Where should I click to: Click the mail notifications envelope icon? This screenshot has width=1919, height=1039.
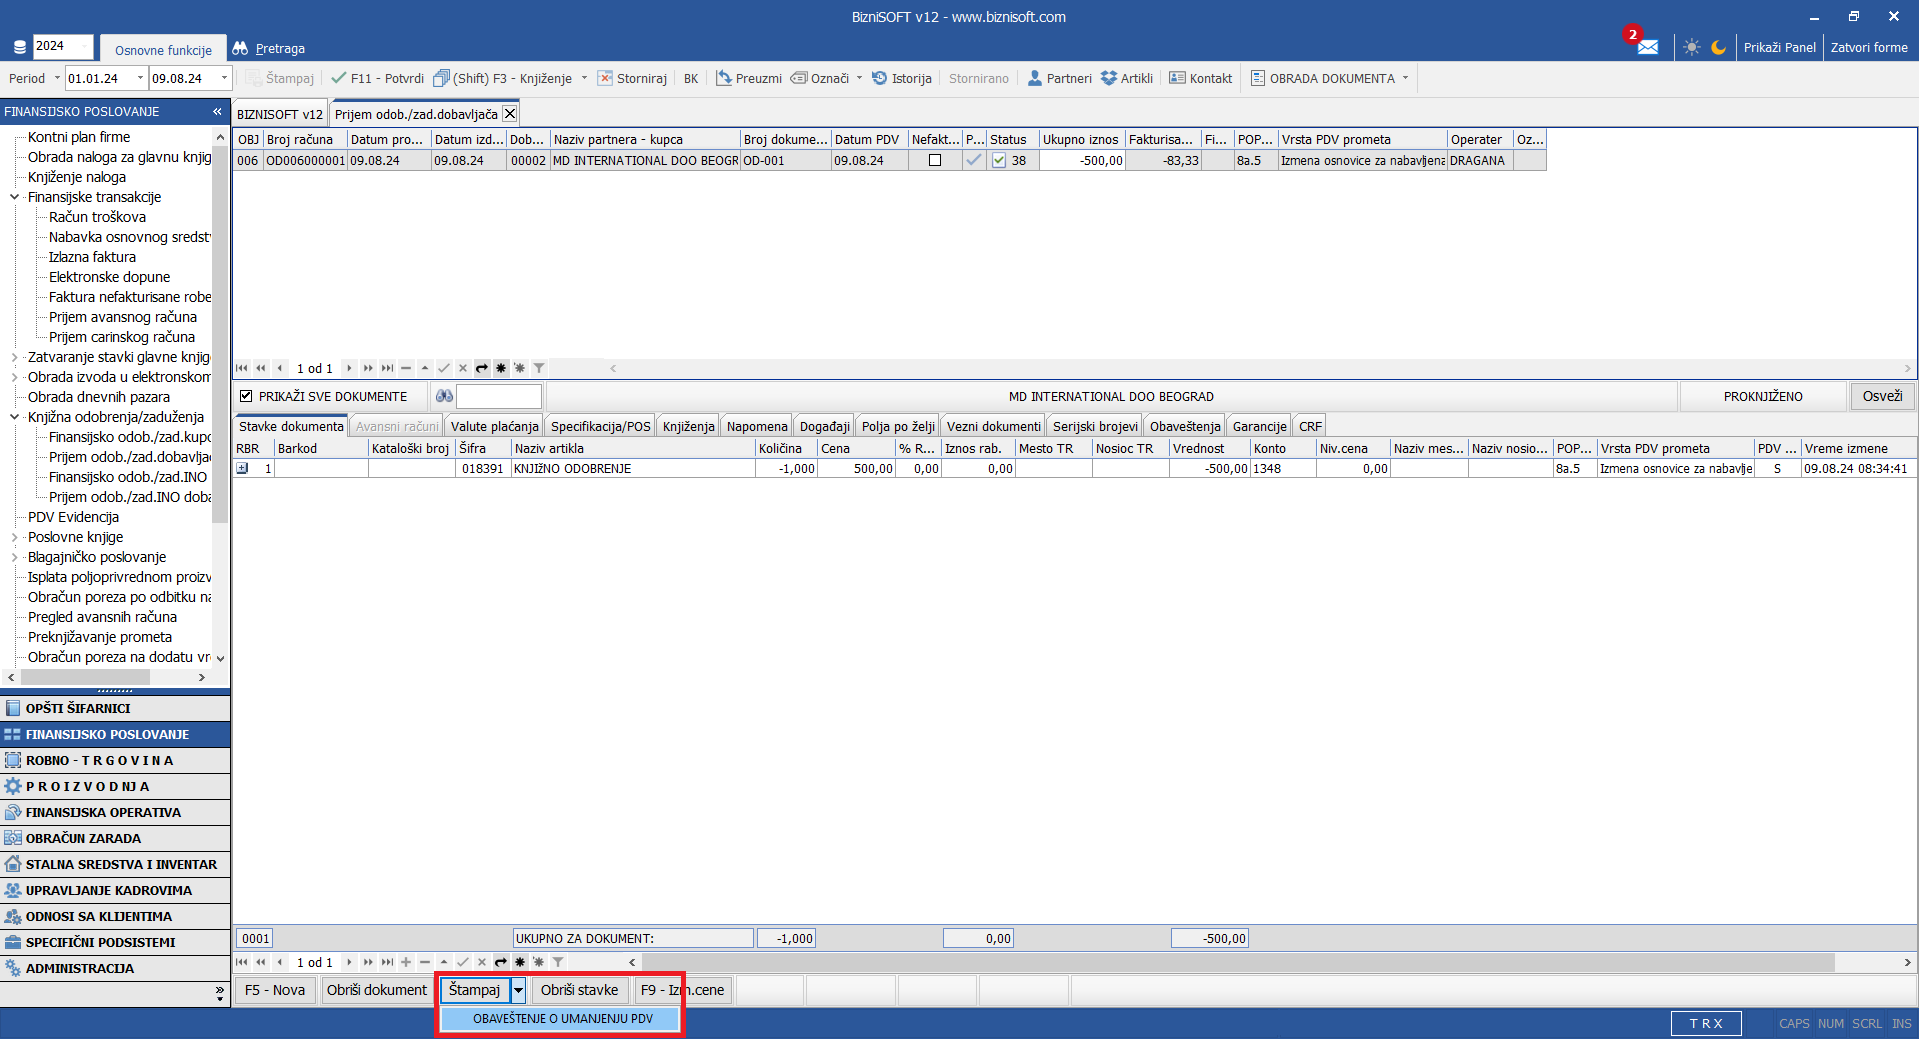tap(1647, 47)
